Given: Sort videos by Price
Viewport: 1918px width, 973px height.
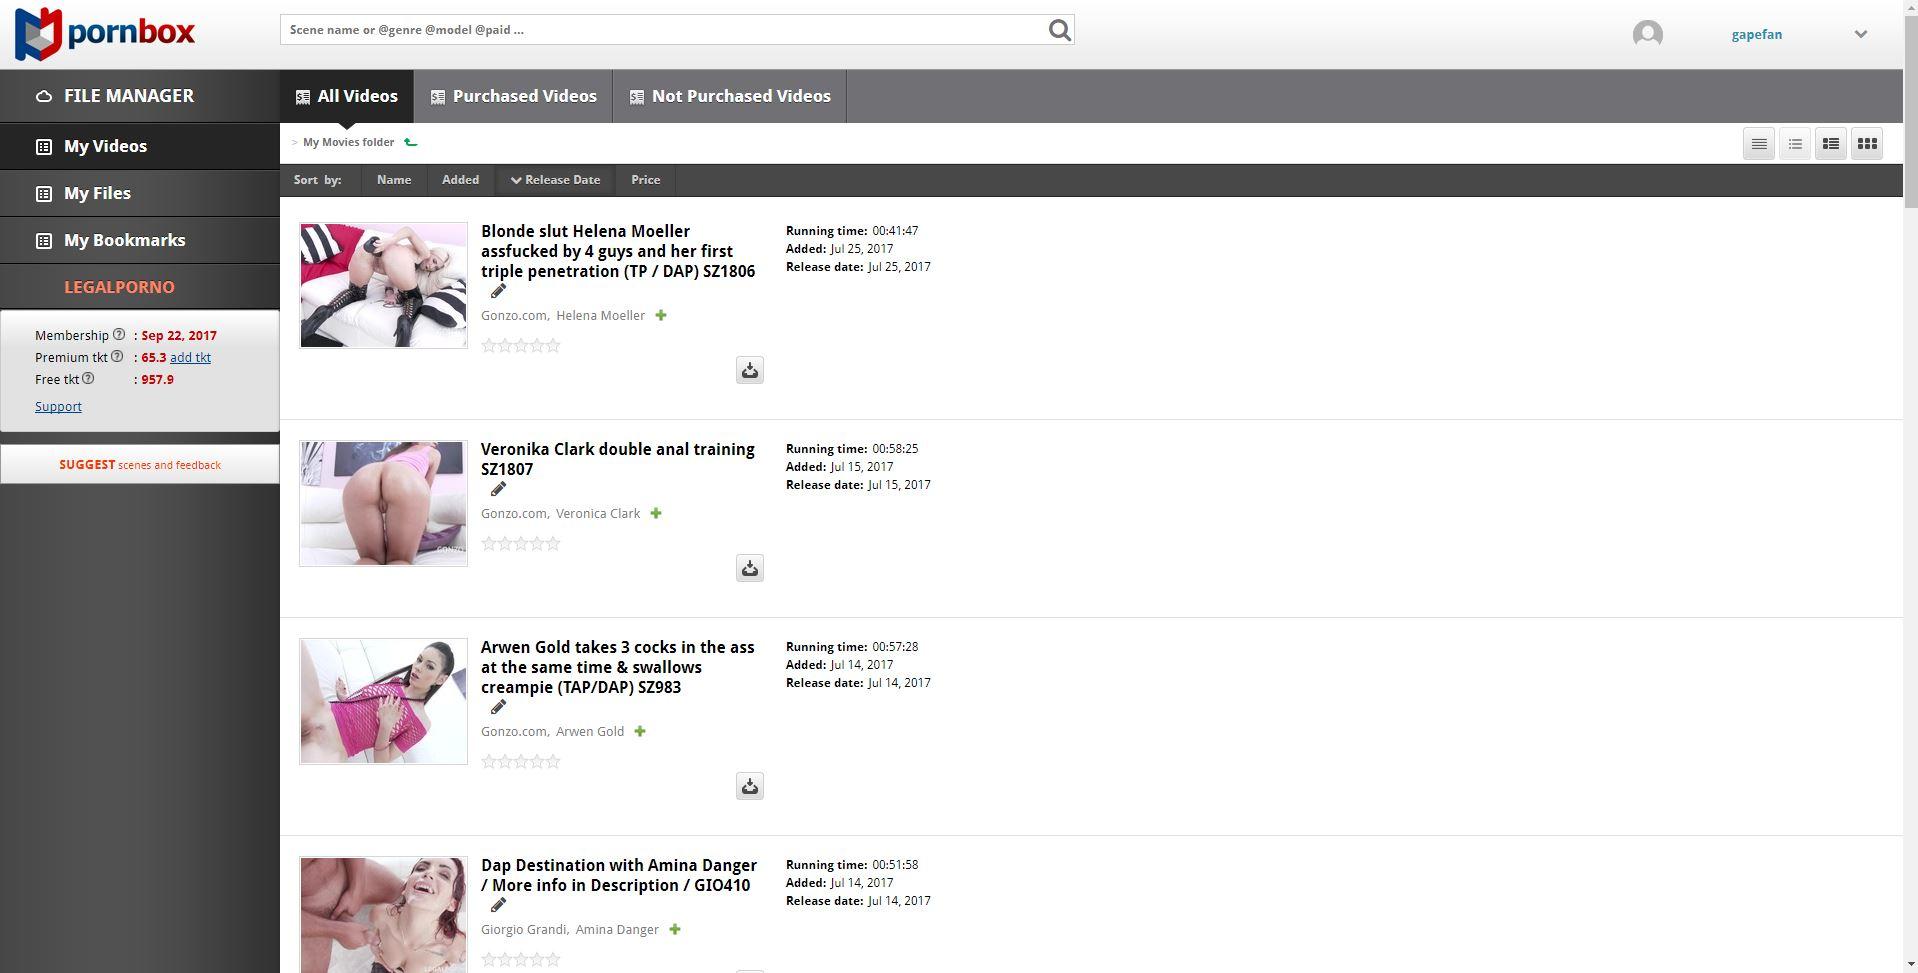Looking at the screenshot, I should click(645, 180).
